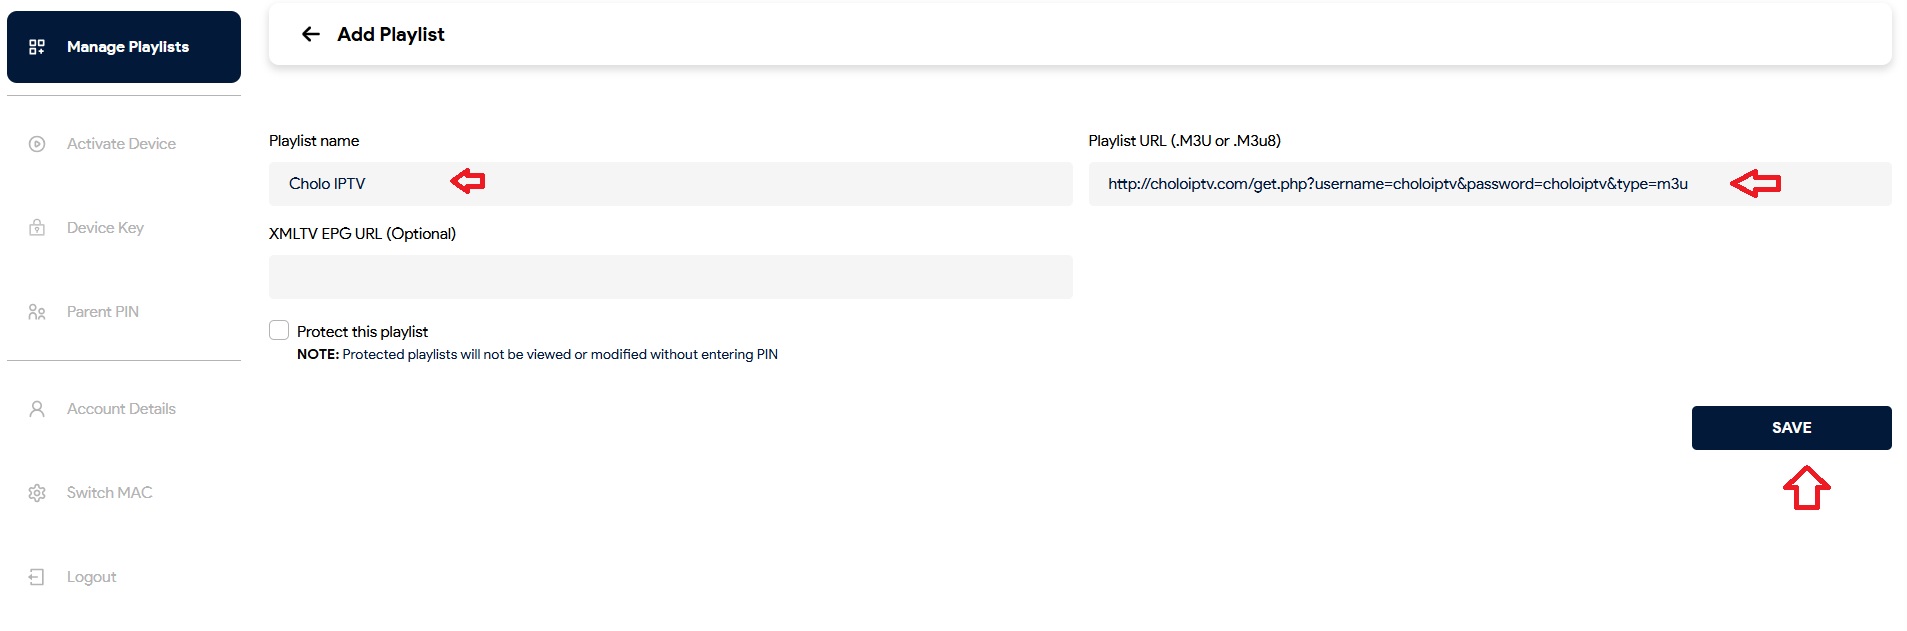The height and width of the screenshot is (631, 1907).
Task: Click the XMLTV EPG URL field
Action: [670, 277]
